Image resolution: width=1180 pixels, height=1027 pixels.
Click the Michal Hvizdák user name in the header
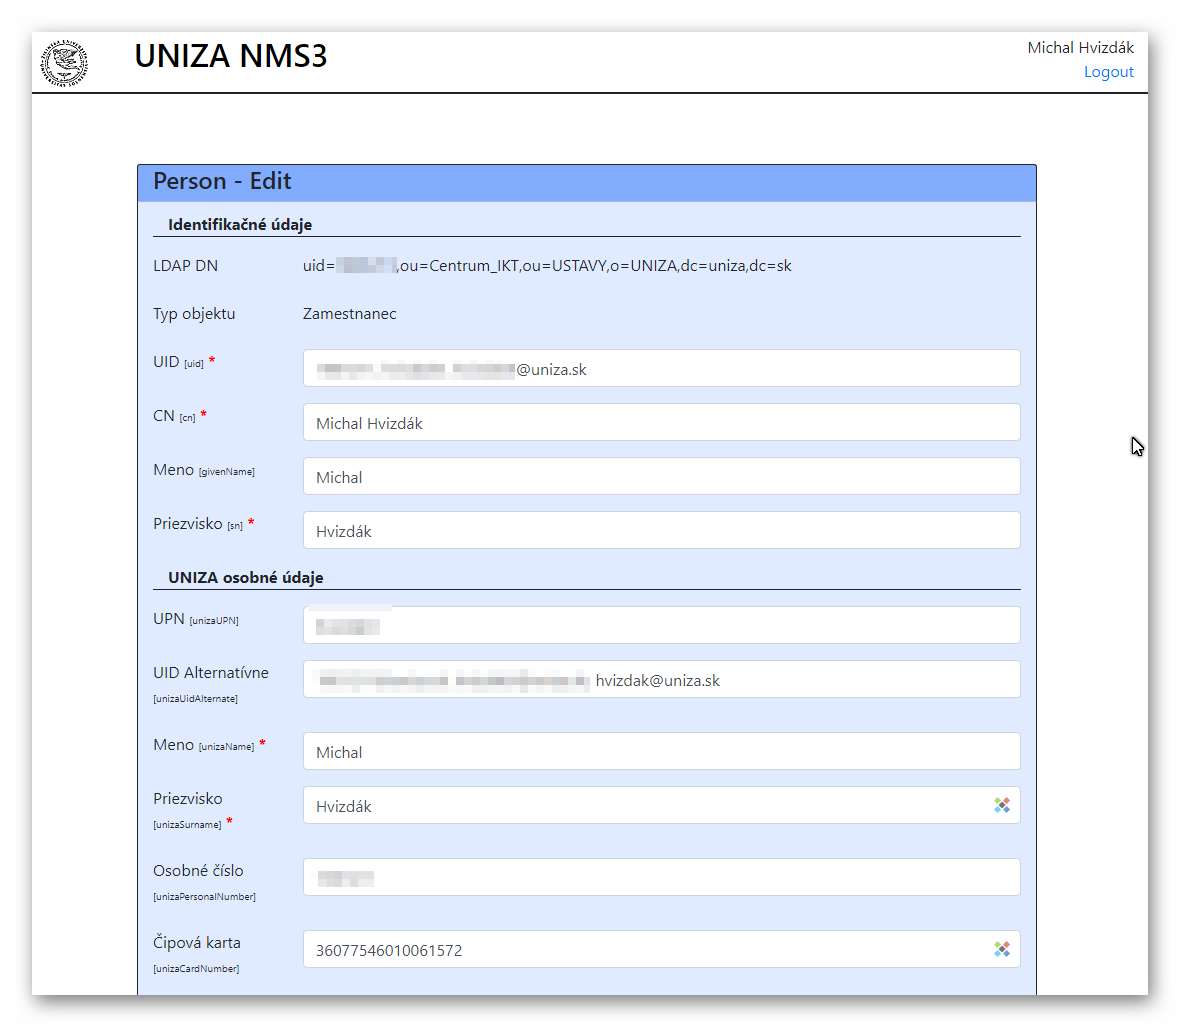(x=1080, y=47)
